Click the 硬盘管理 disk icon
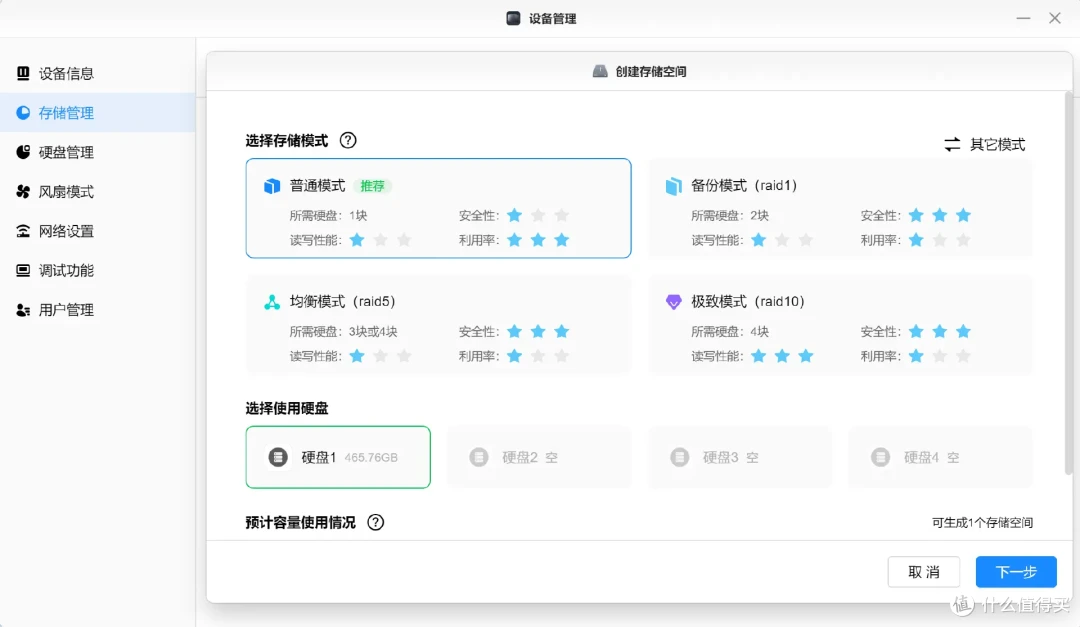This screenshot has width=1080, height=627. [23, 152]
